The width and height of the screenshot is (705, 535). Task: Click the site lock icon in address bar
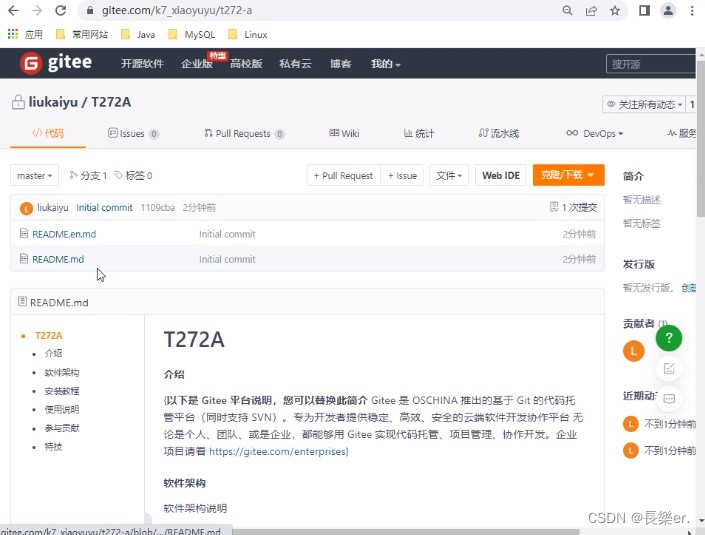(90, 10)
